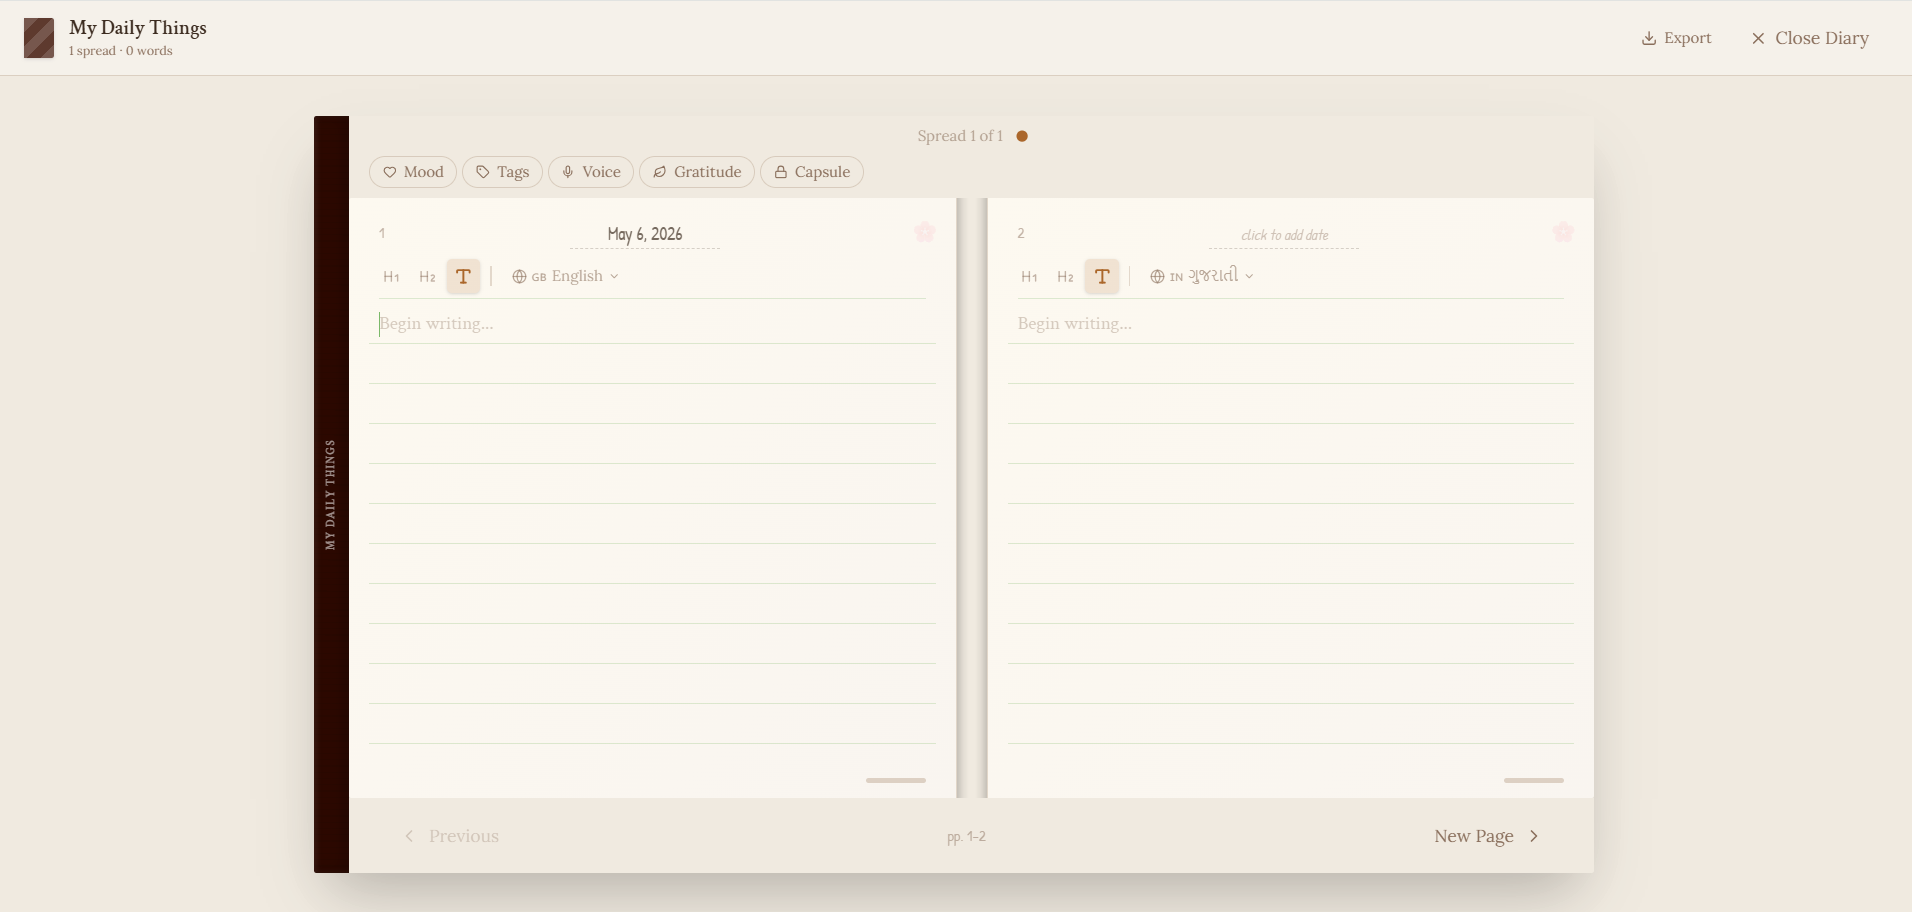Image resolution: width=1912 pixels, height=912 pixels.
Task: Click to add date on page 2
Action: click(1284, 235)
